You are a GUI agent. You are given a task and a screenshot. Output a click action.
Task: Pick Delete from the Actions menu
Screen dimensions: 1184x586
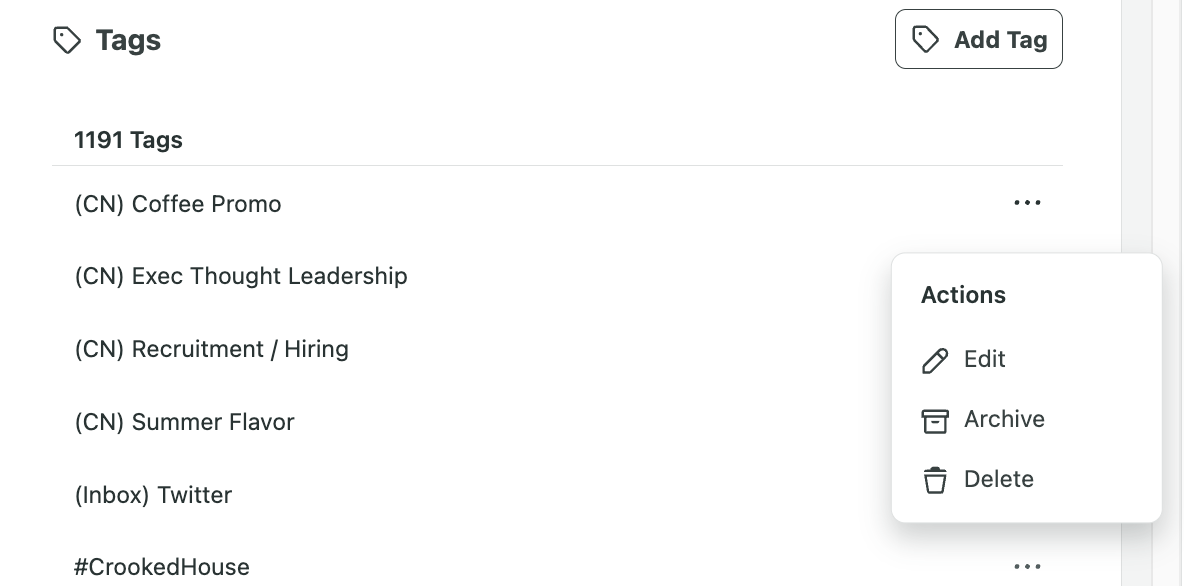click(998, 480)
